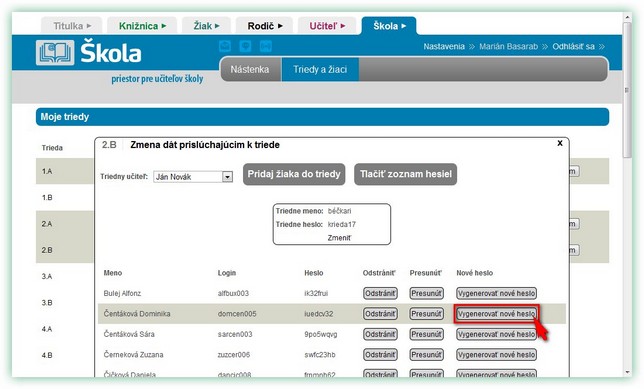Click class password value krieda17
Image resolution: width=644 pixels, height=389 pixels.
(342, 224)
